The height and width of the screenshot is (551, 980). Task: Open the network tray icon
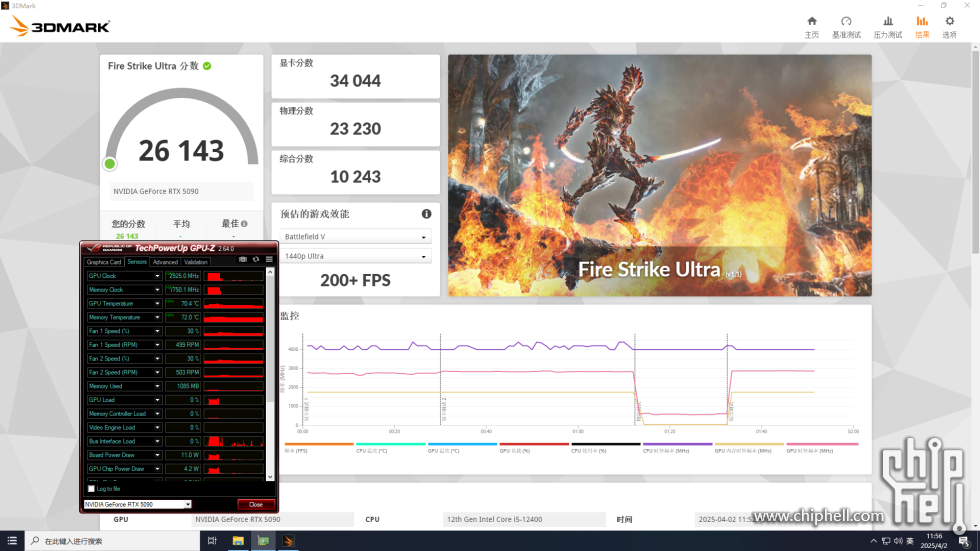point(886,541)
